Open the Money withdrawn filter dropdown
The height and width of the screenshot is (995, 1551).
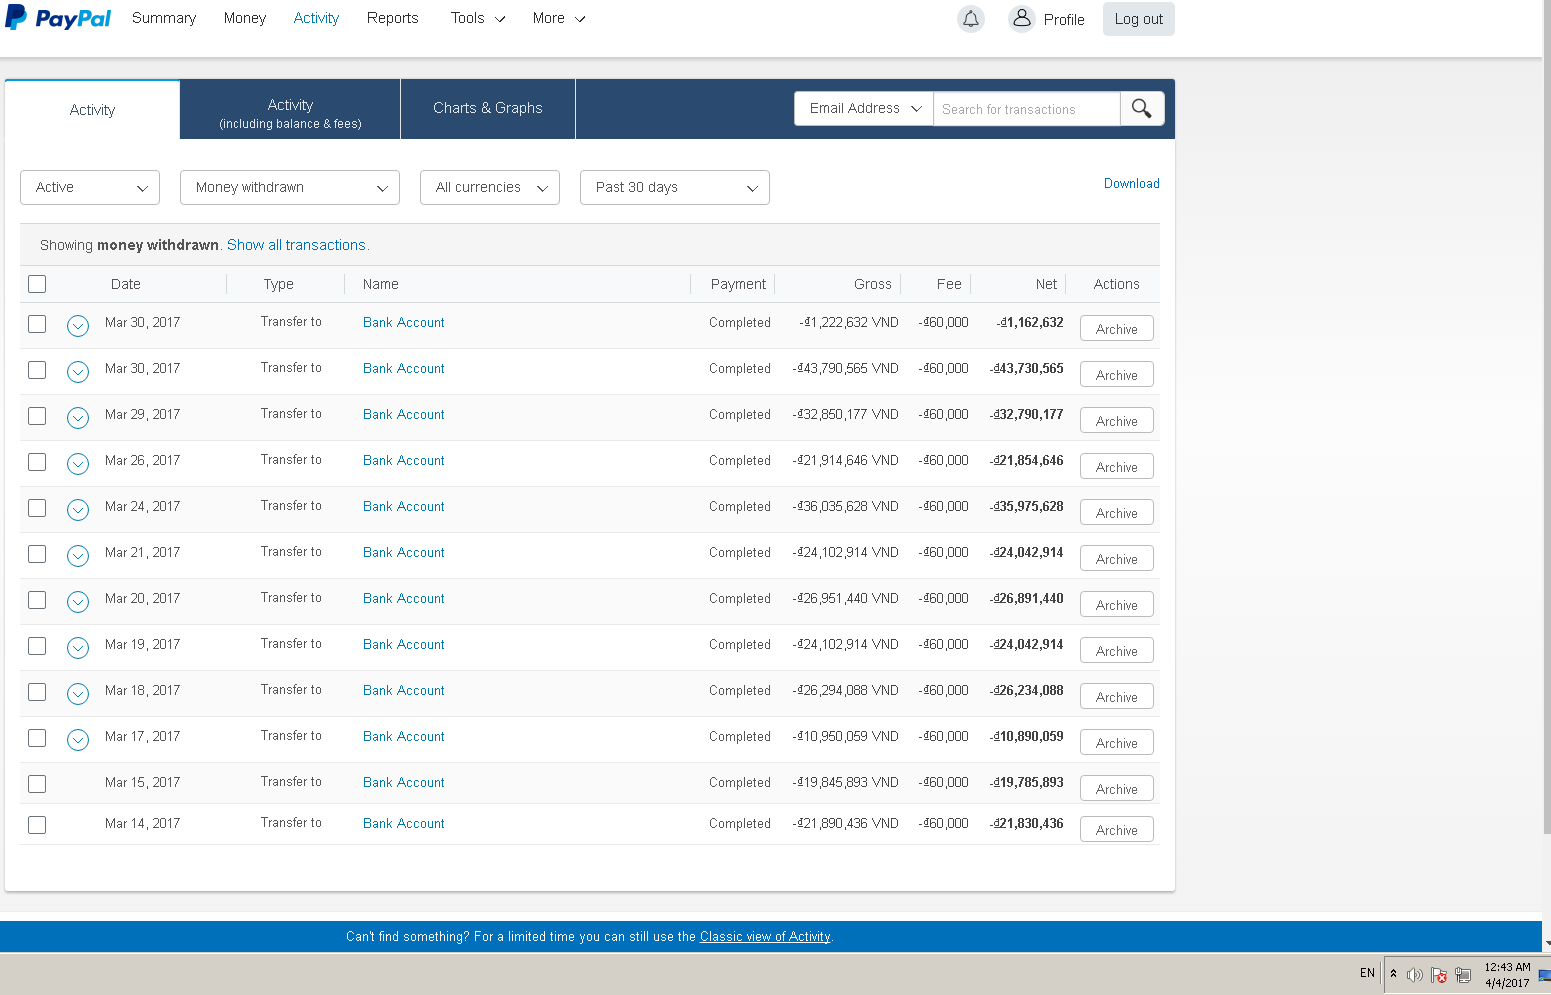click(290, 187)
